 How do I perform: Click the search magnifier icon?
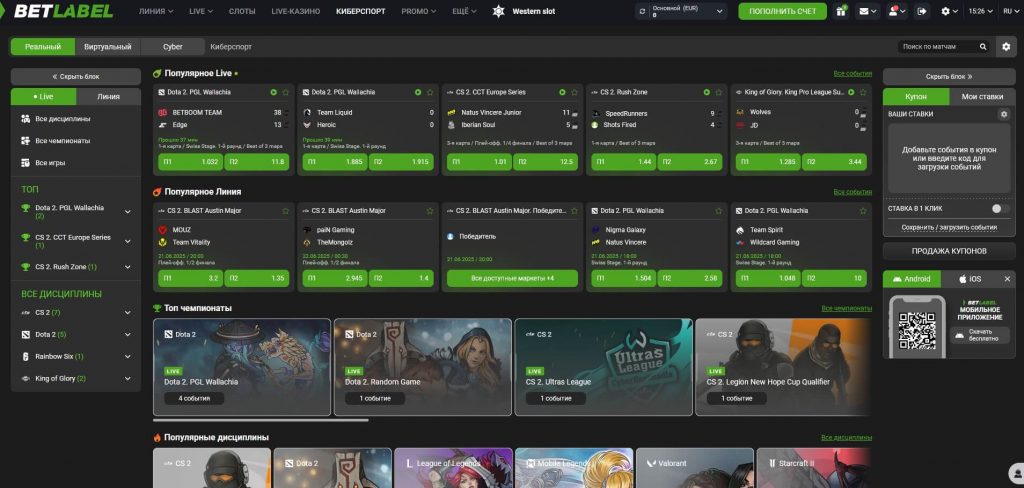(983, 47)
